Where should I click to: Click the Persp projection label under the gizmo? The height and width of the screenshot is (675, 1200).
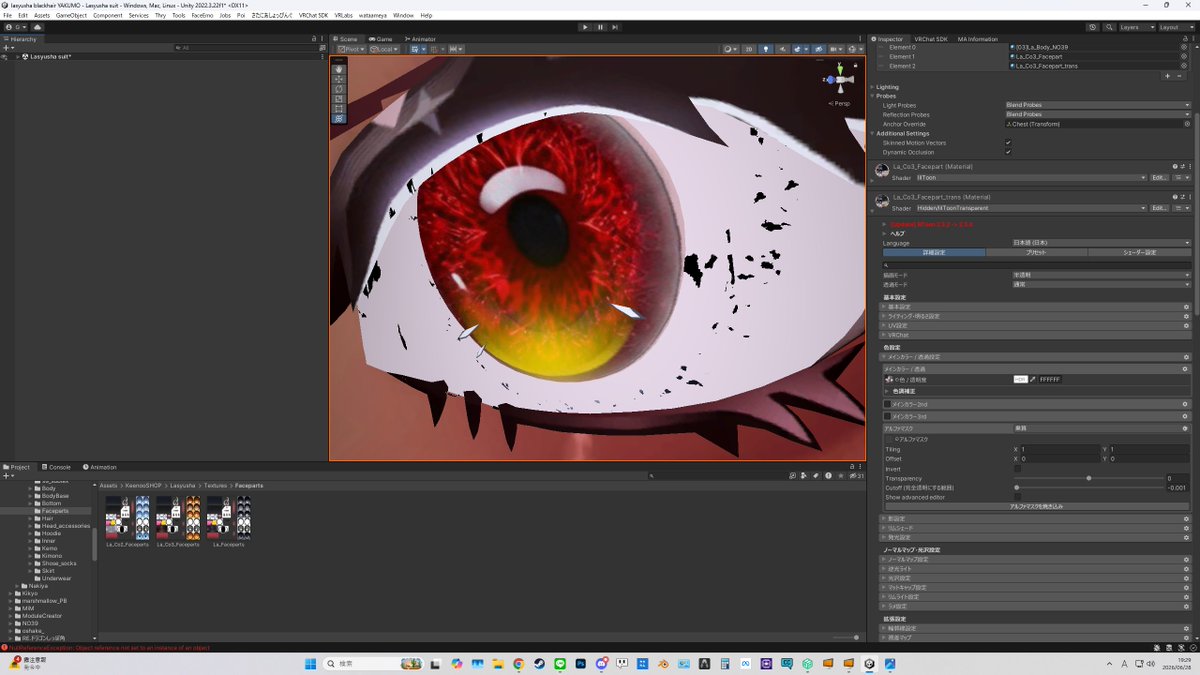(840, 103)
